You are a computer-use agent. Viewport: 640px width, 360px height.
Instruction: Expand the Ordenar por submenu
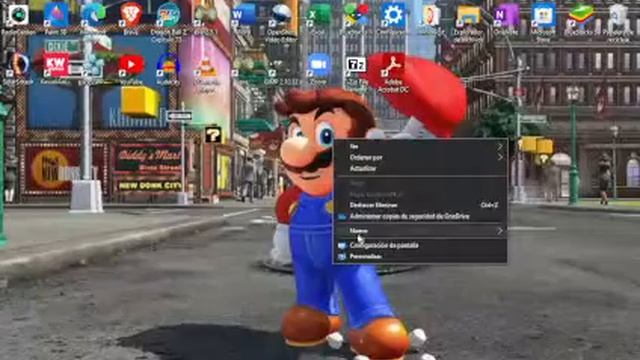420,157
